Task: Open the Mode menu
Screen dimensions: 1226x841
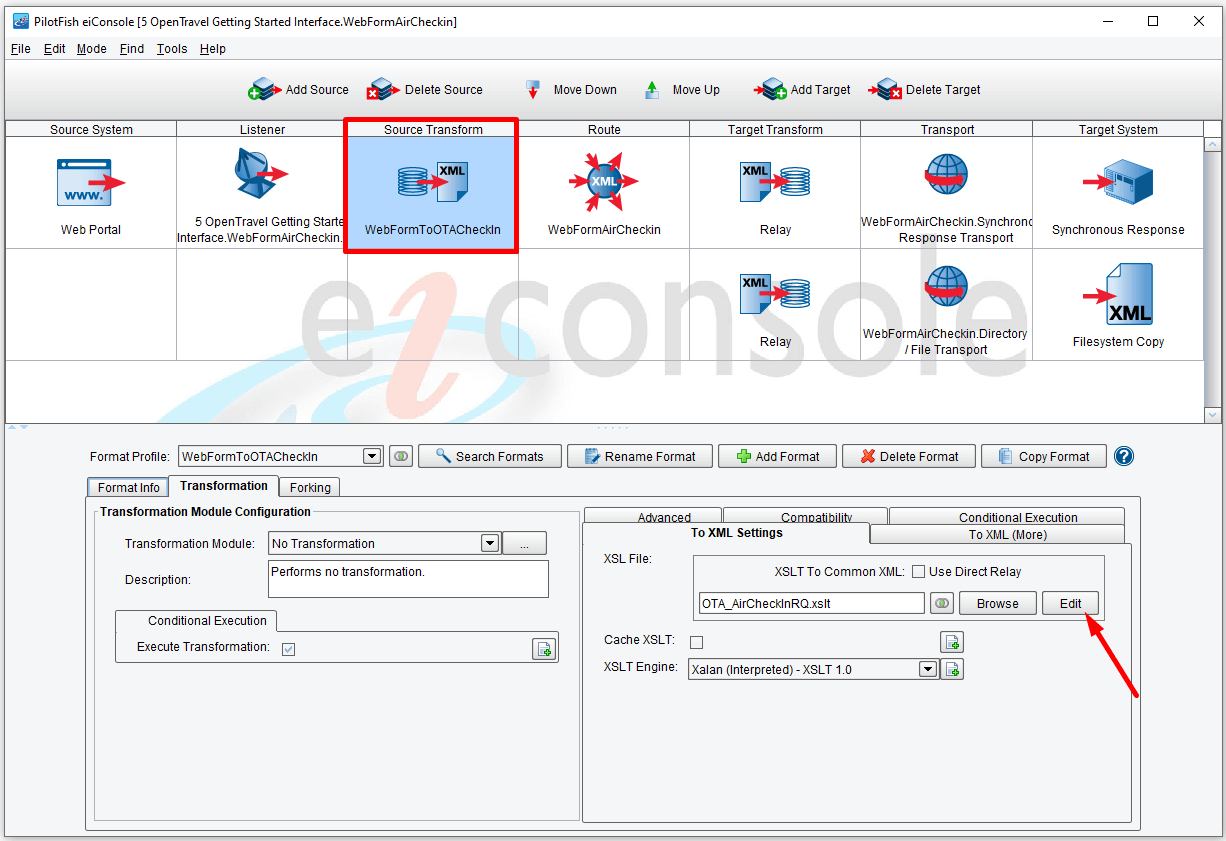Action: coord(91,49)
